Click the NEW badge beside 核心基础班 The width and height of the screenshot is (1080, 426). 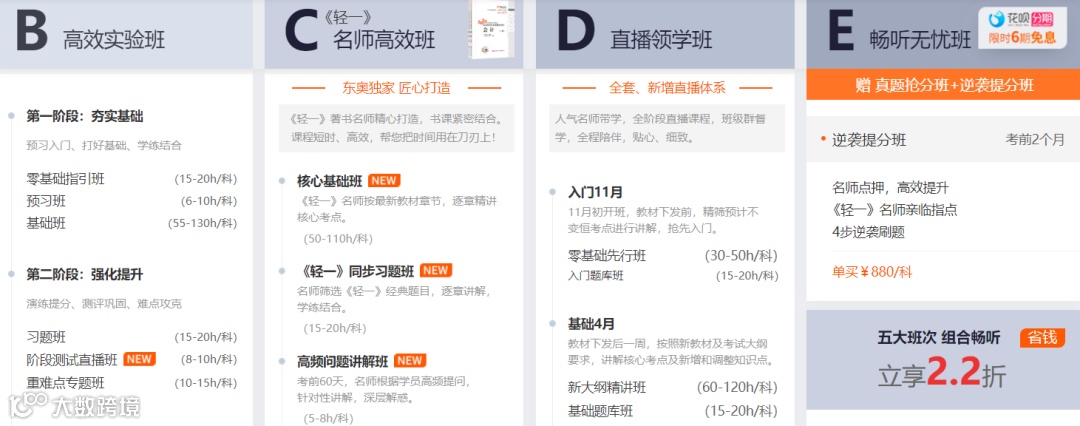tap(384, 181)
